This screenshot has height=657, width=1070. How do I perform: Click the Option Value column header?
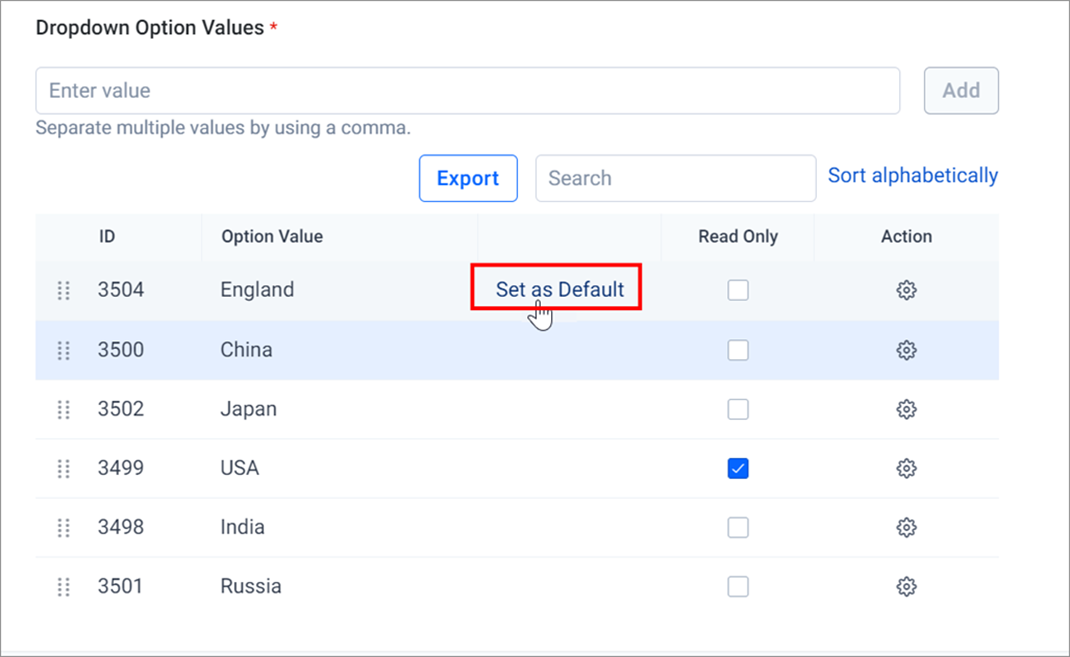(x=272, y=236)
